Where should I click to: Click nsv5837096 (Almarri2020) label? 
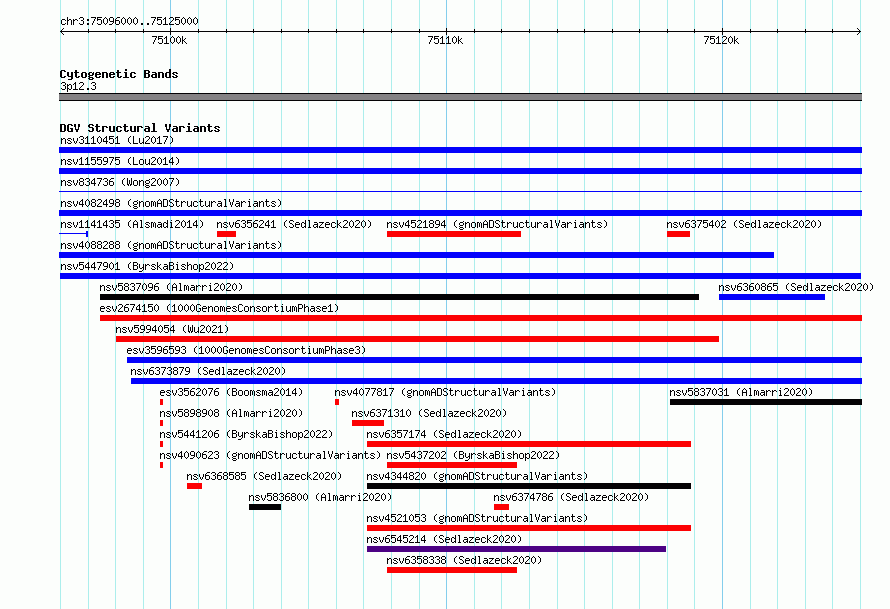(x=171, y=287)
